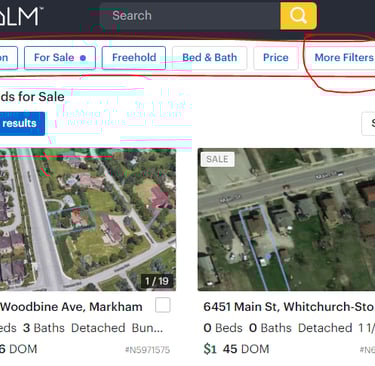Click the SALE badge on Main St listing
Screen dimensions: 375x366
217,159
